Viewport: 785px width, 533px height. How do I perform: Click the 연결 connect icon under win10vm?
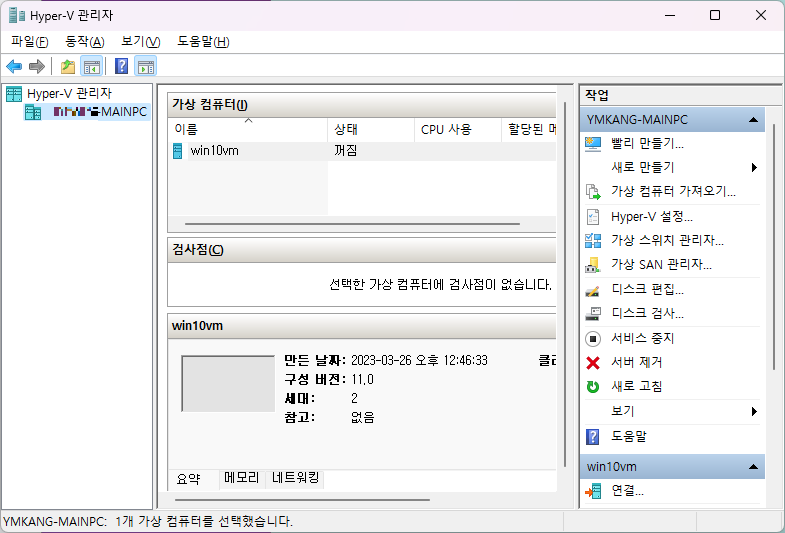pyautogui.click(x=593, y=491)
